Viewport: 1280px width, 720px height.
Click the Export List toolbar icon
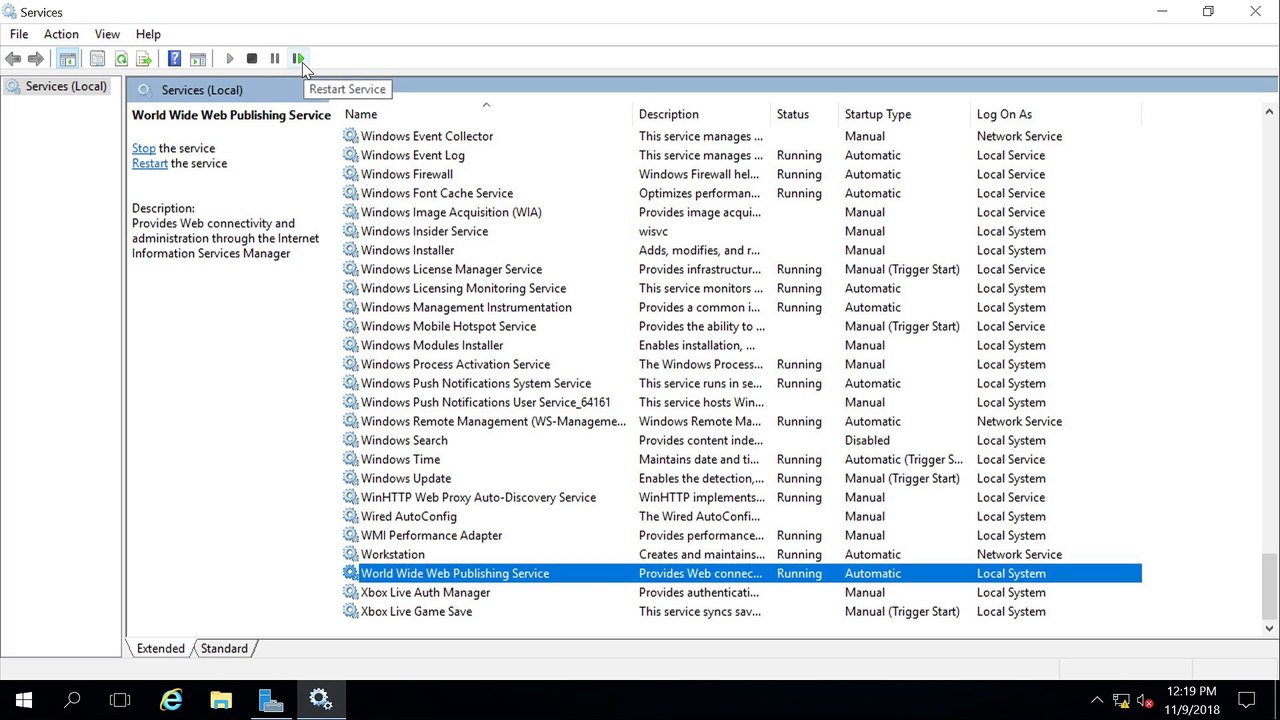tap(144, 59)
